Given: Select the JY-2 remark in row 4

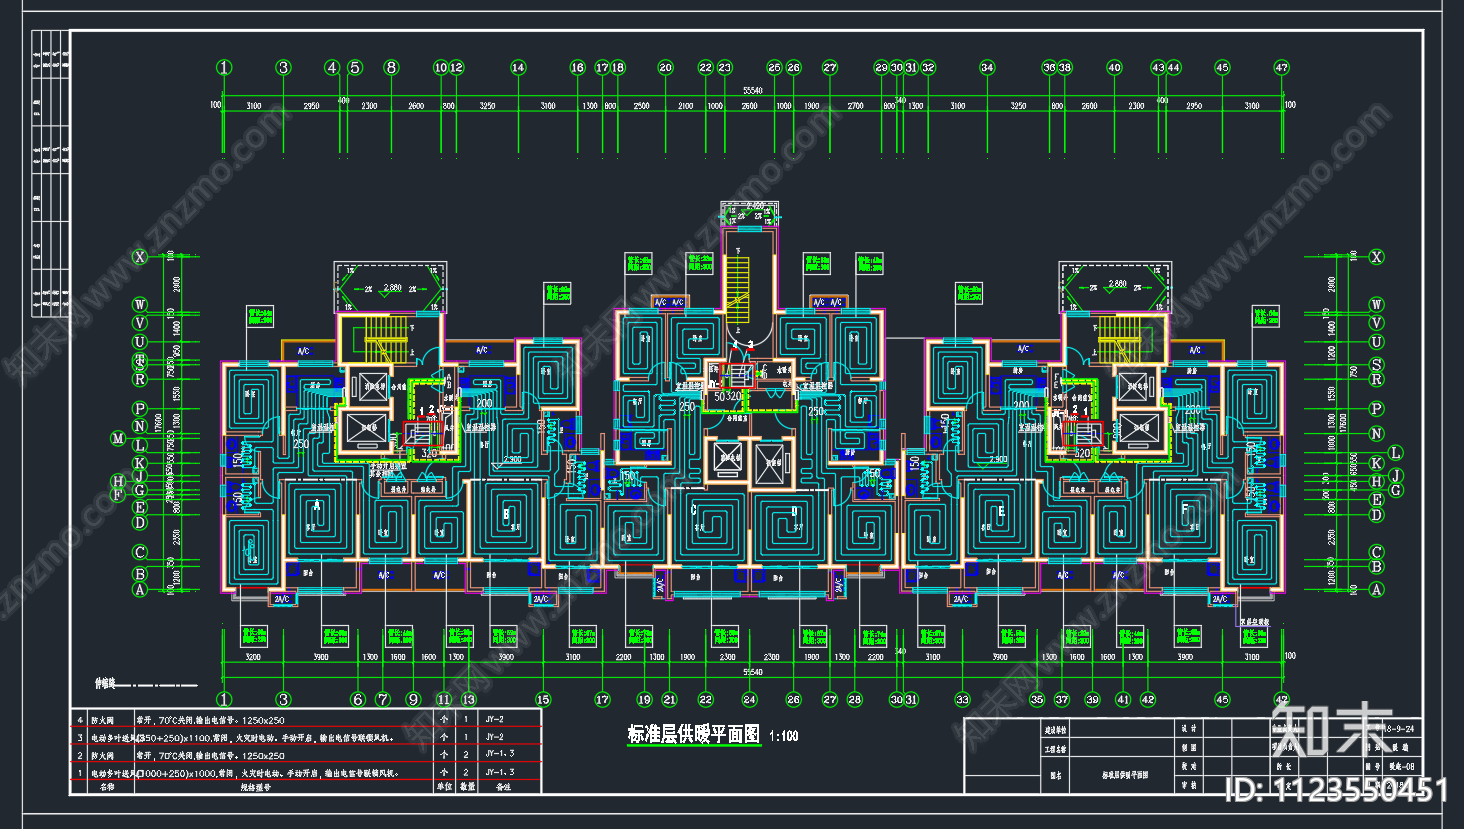Looking at the screenshot, I should [x=494, y=719].
